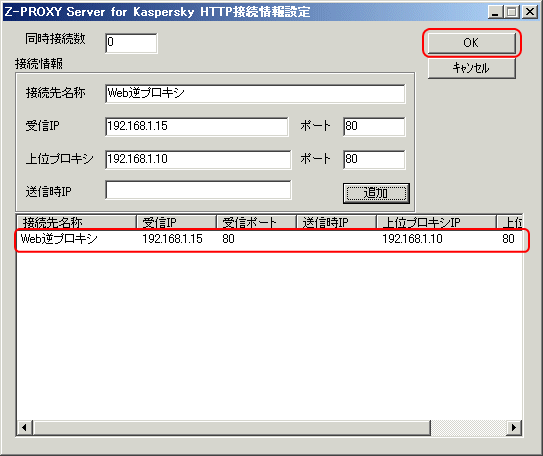Click the scrollbar right arrow
Screen dimensions: 543x456
pyautogui.click(x=514, y=428)
